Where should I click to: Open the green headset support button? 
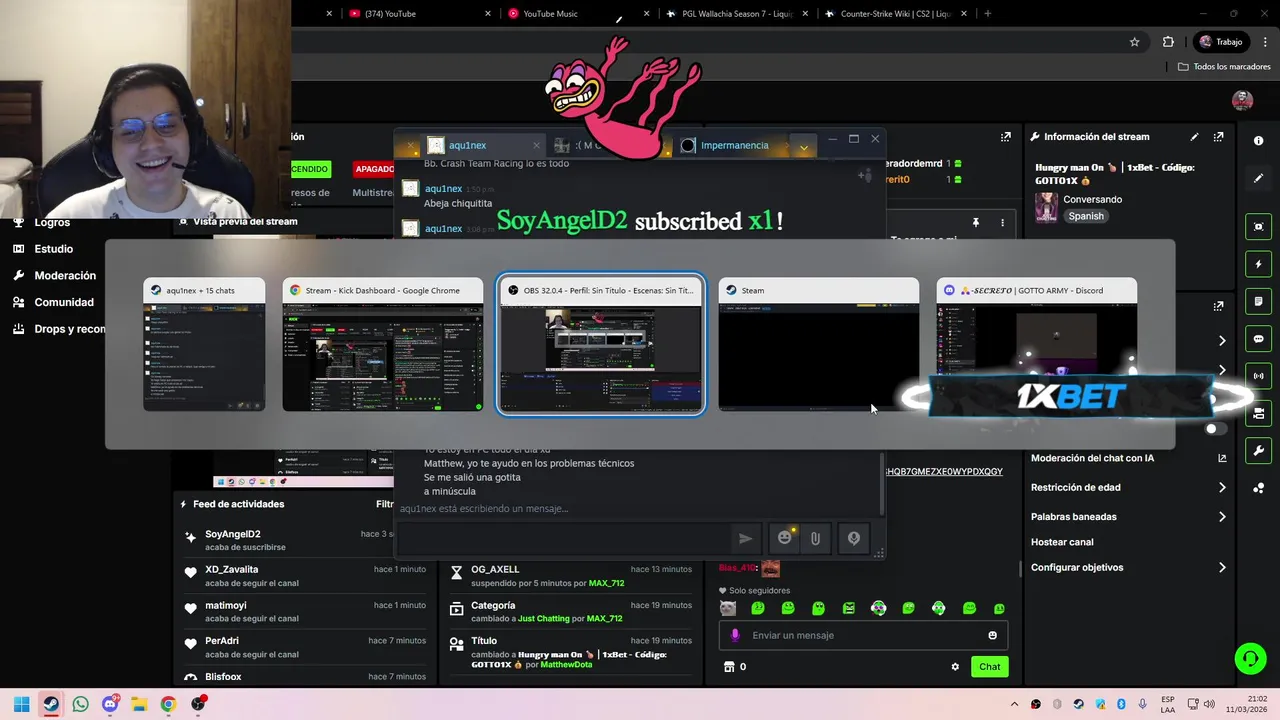coord(1250,658)
